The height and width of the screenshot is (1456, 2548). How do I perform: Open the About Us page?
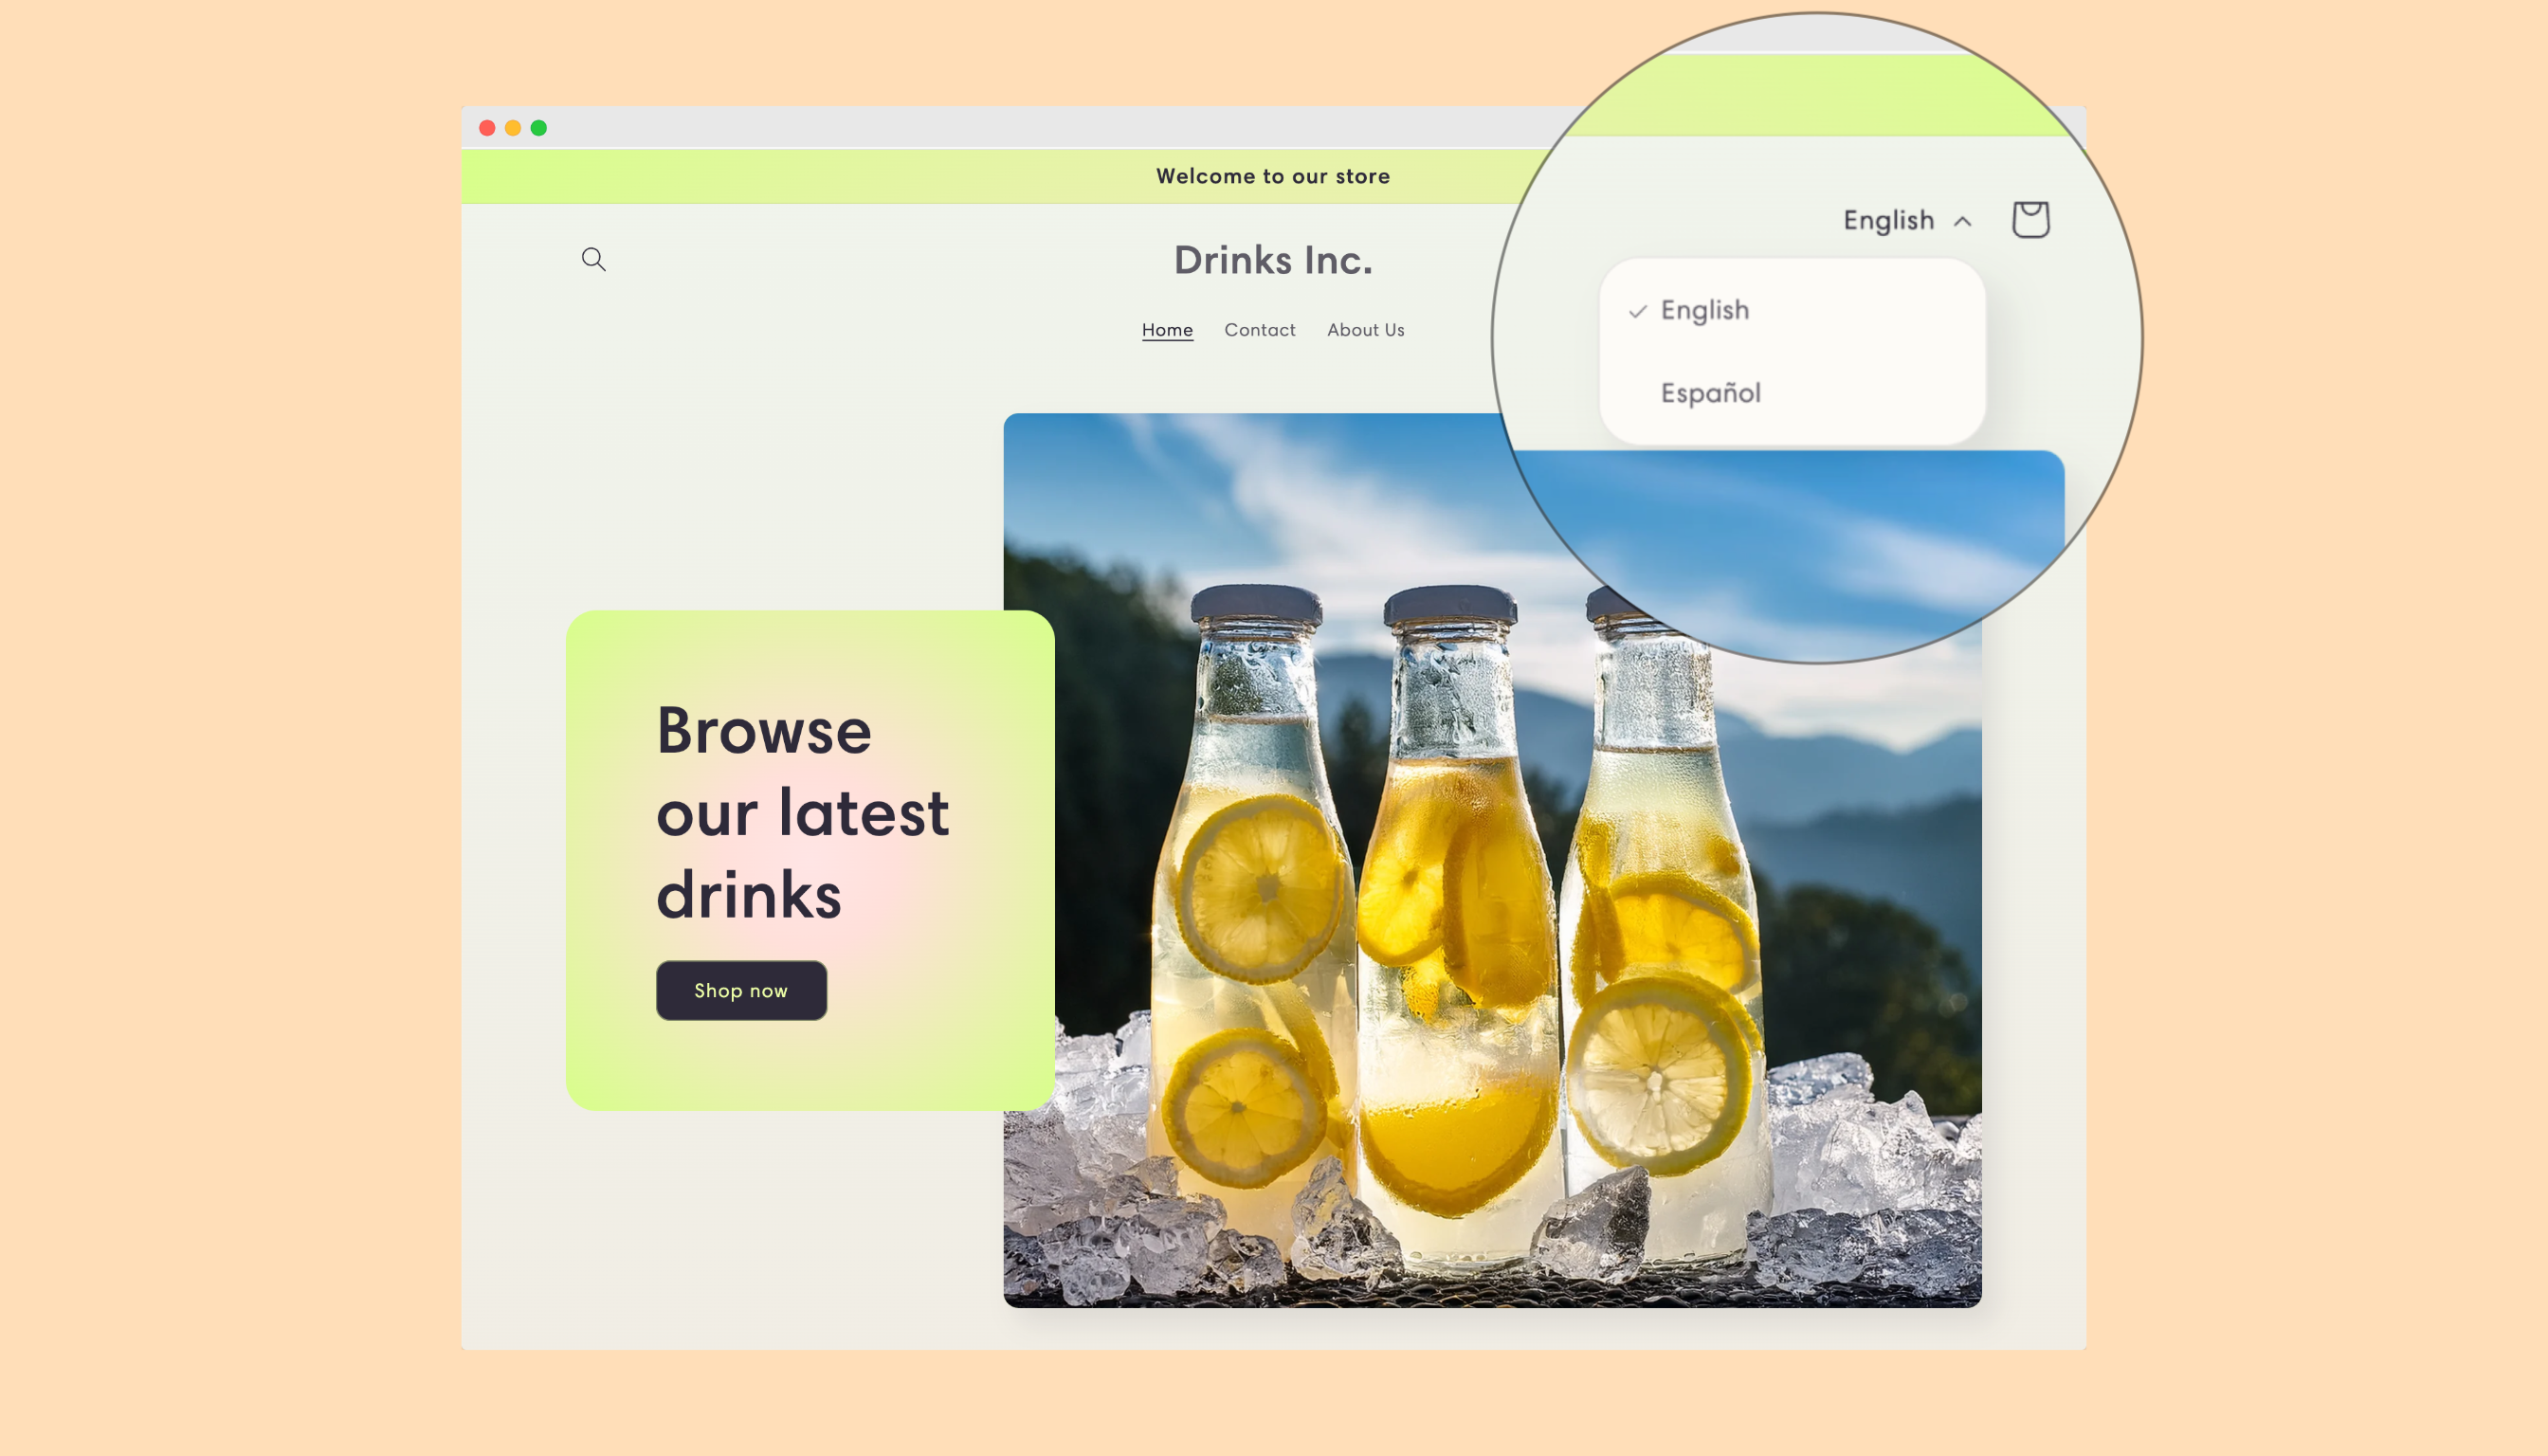pyautogui.click(x=1365, y=329)
